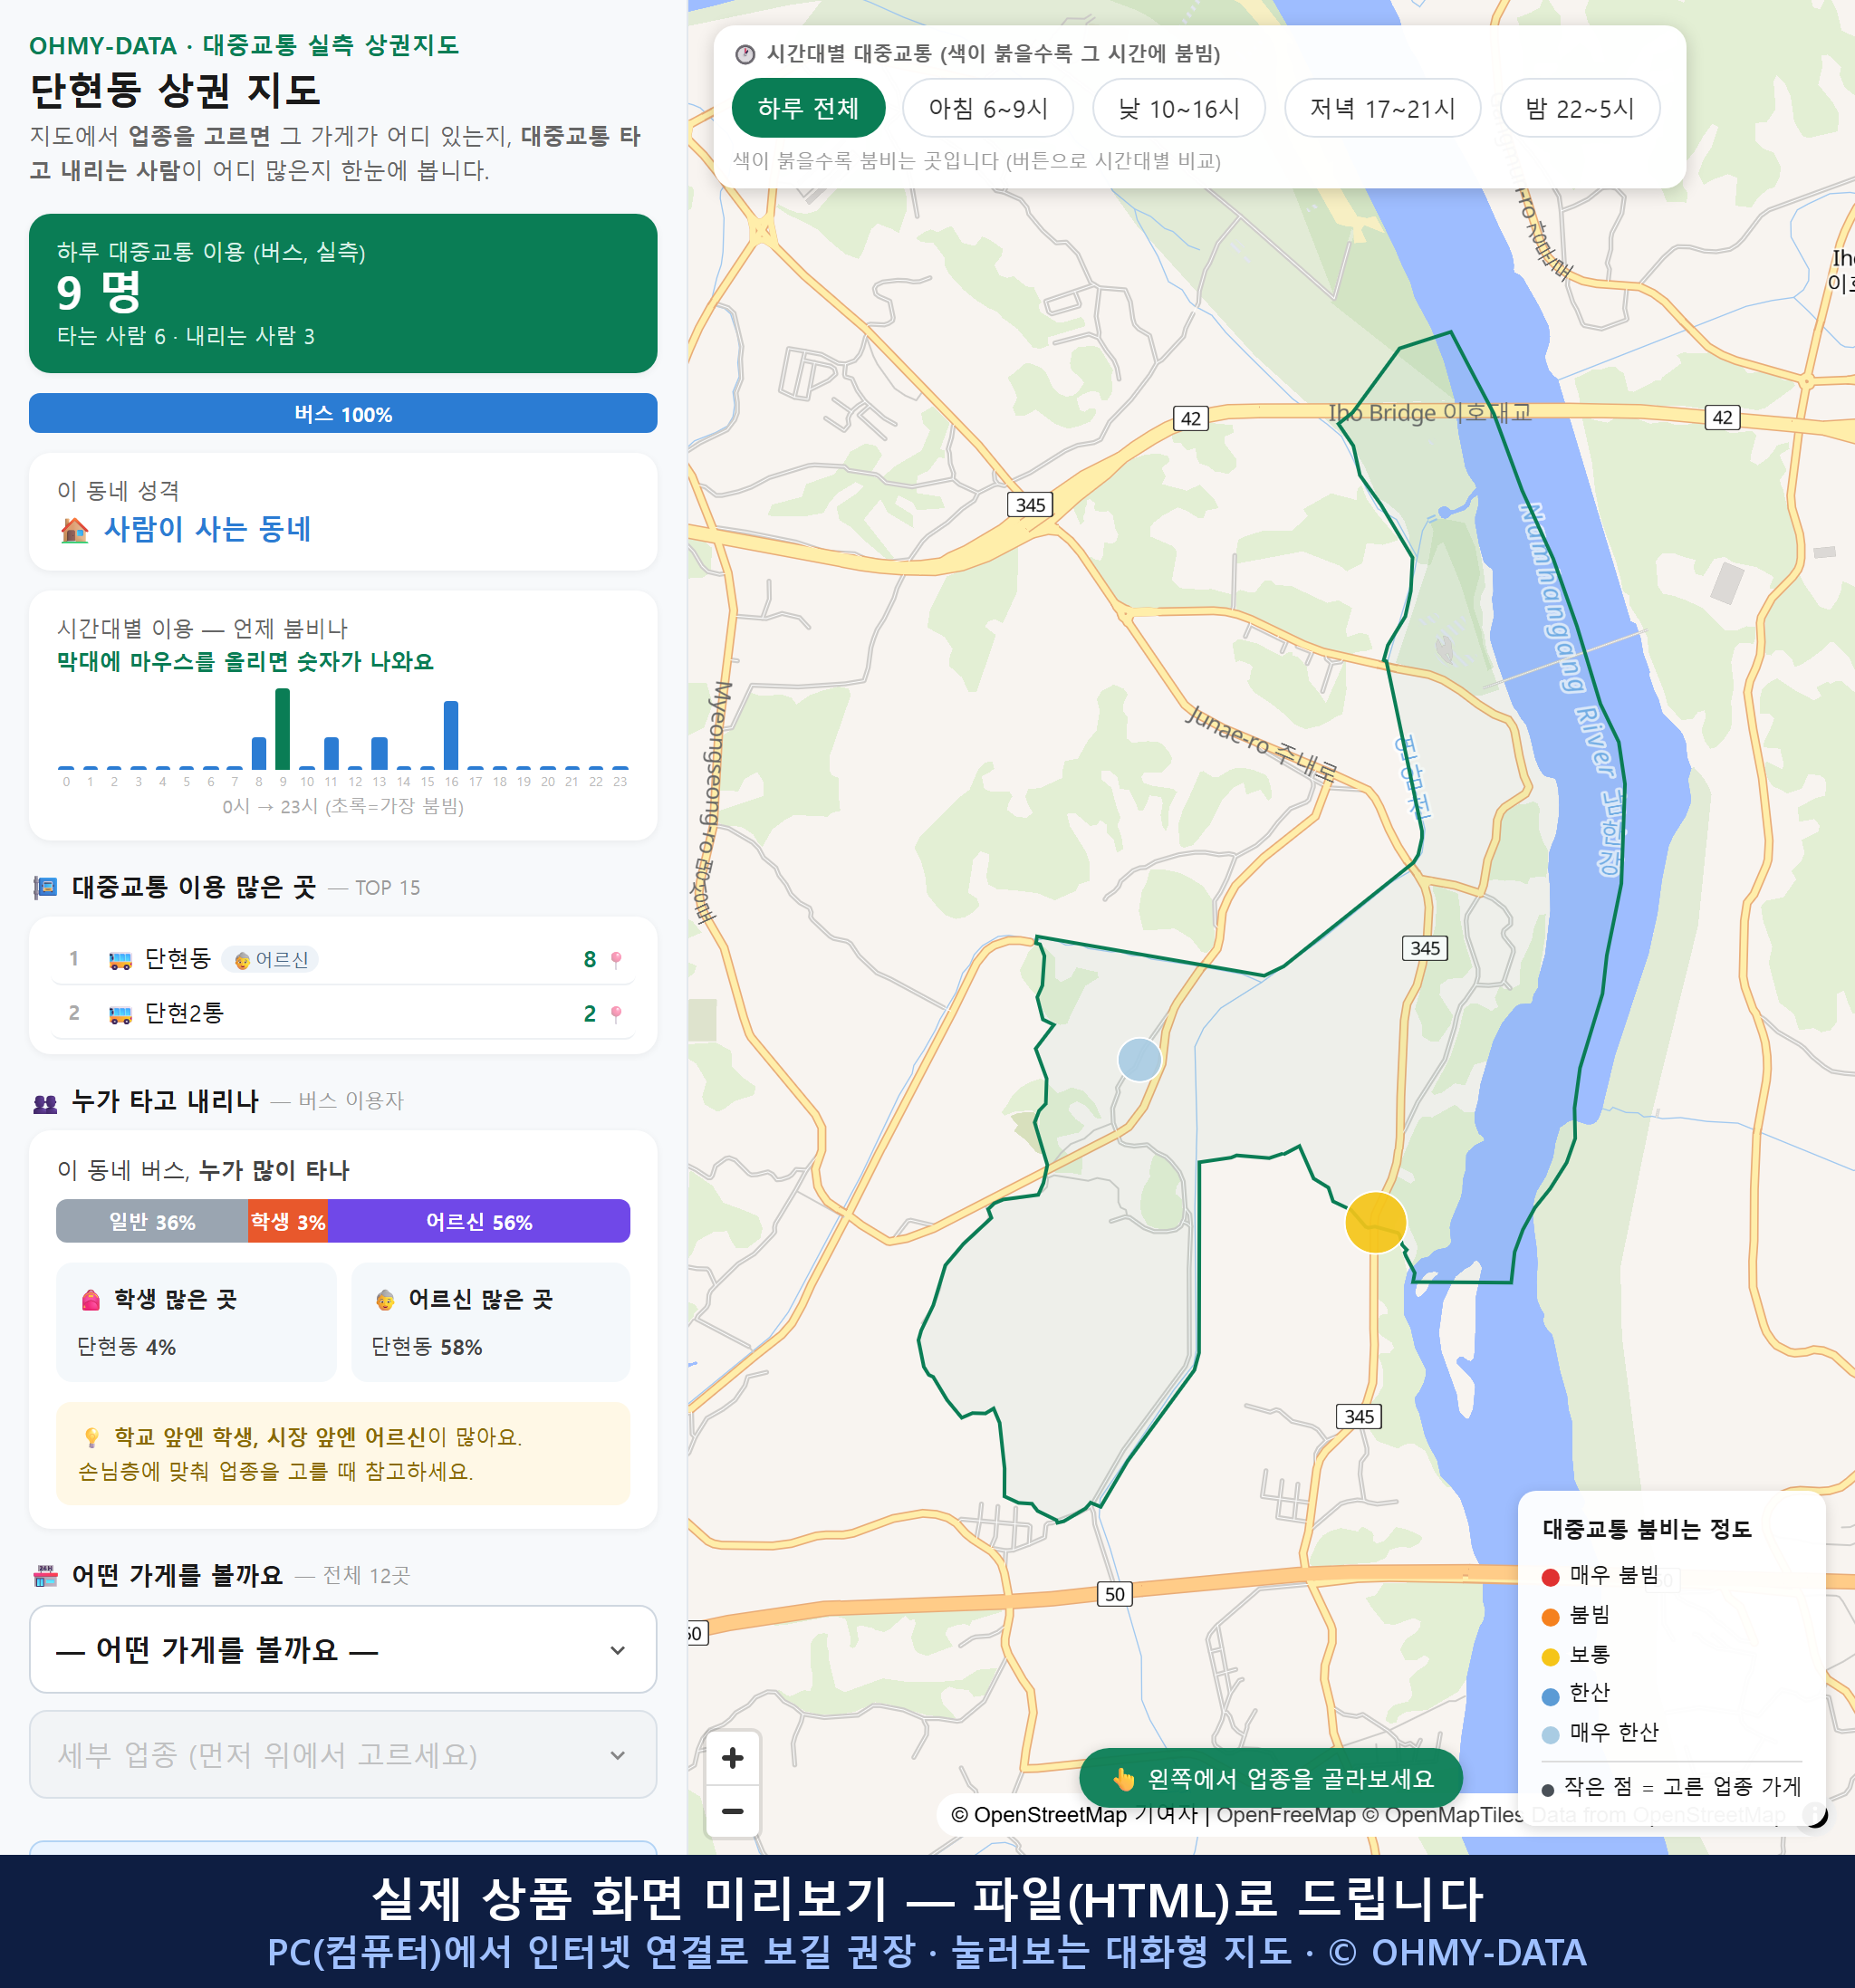
Task: Select the 단현동 row in TOP 15 list
Action: (x=343, y=959)
